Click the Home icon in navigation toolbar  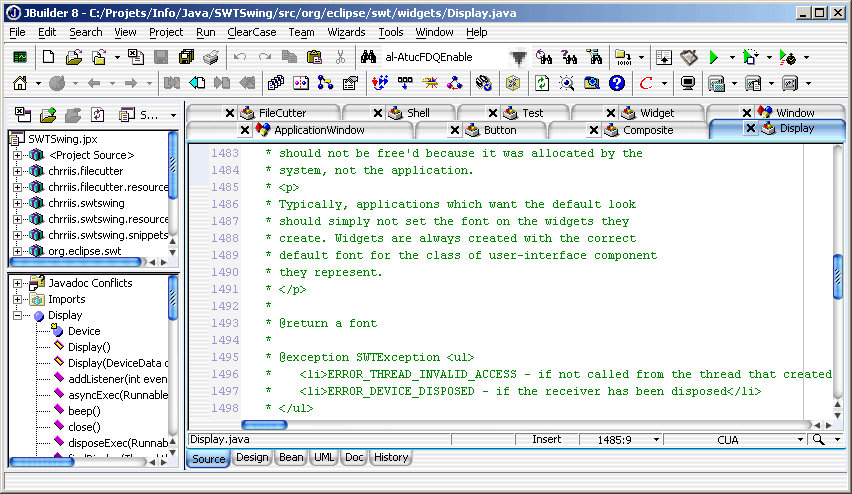pos(20,83)
